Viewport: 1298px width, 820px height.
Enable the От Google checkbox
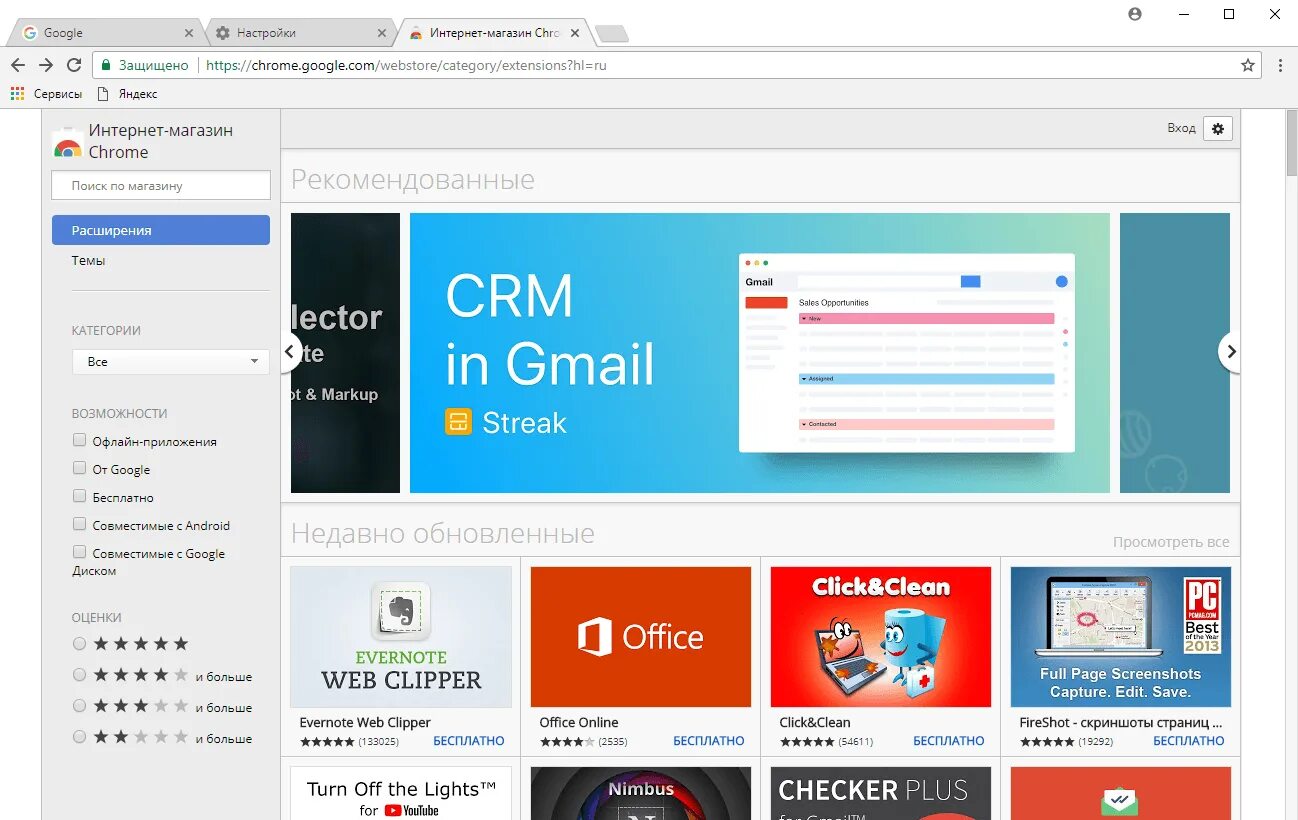80,468
